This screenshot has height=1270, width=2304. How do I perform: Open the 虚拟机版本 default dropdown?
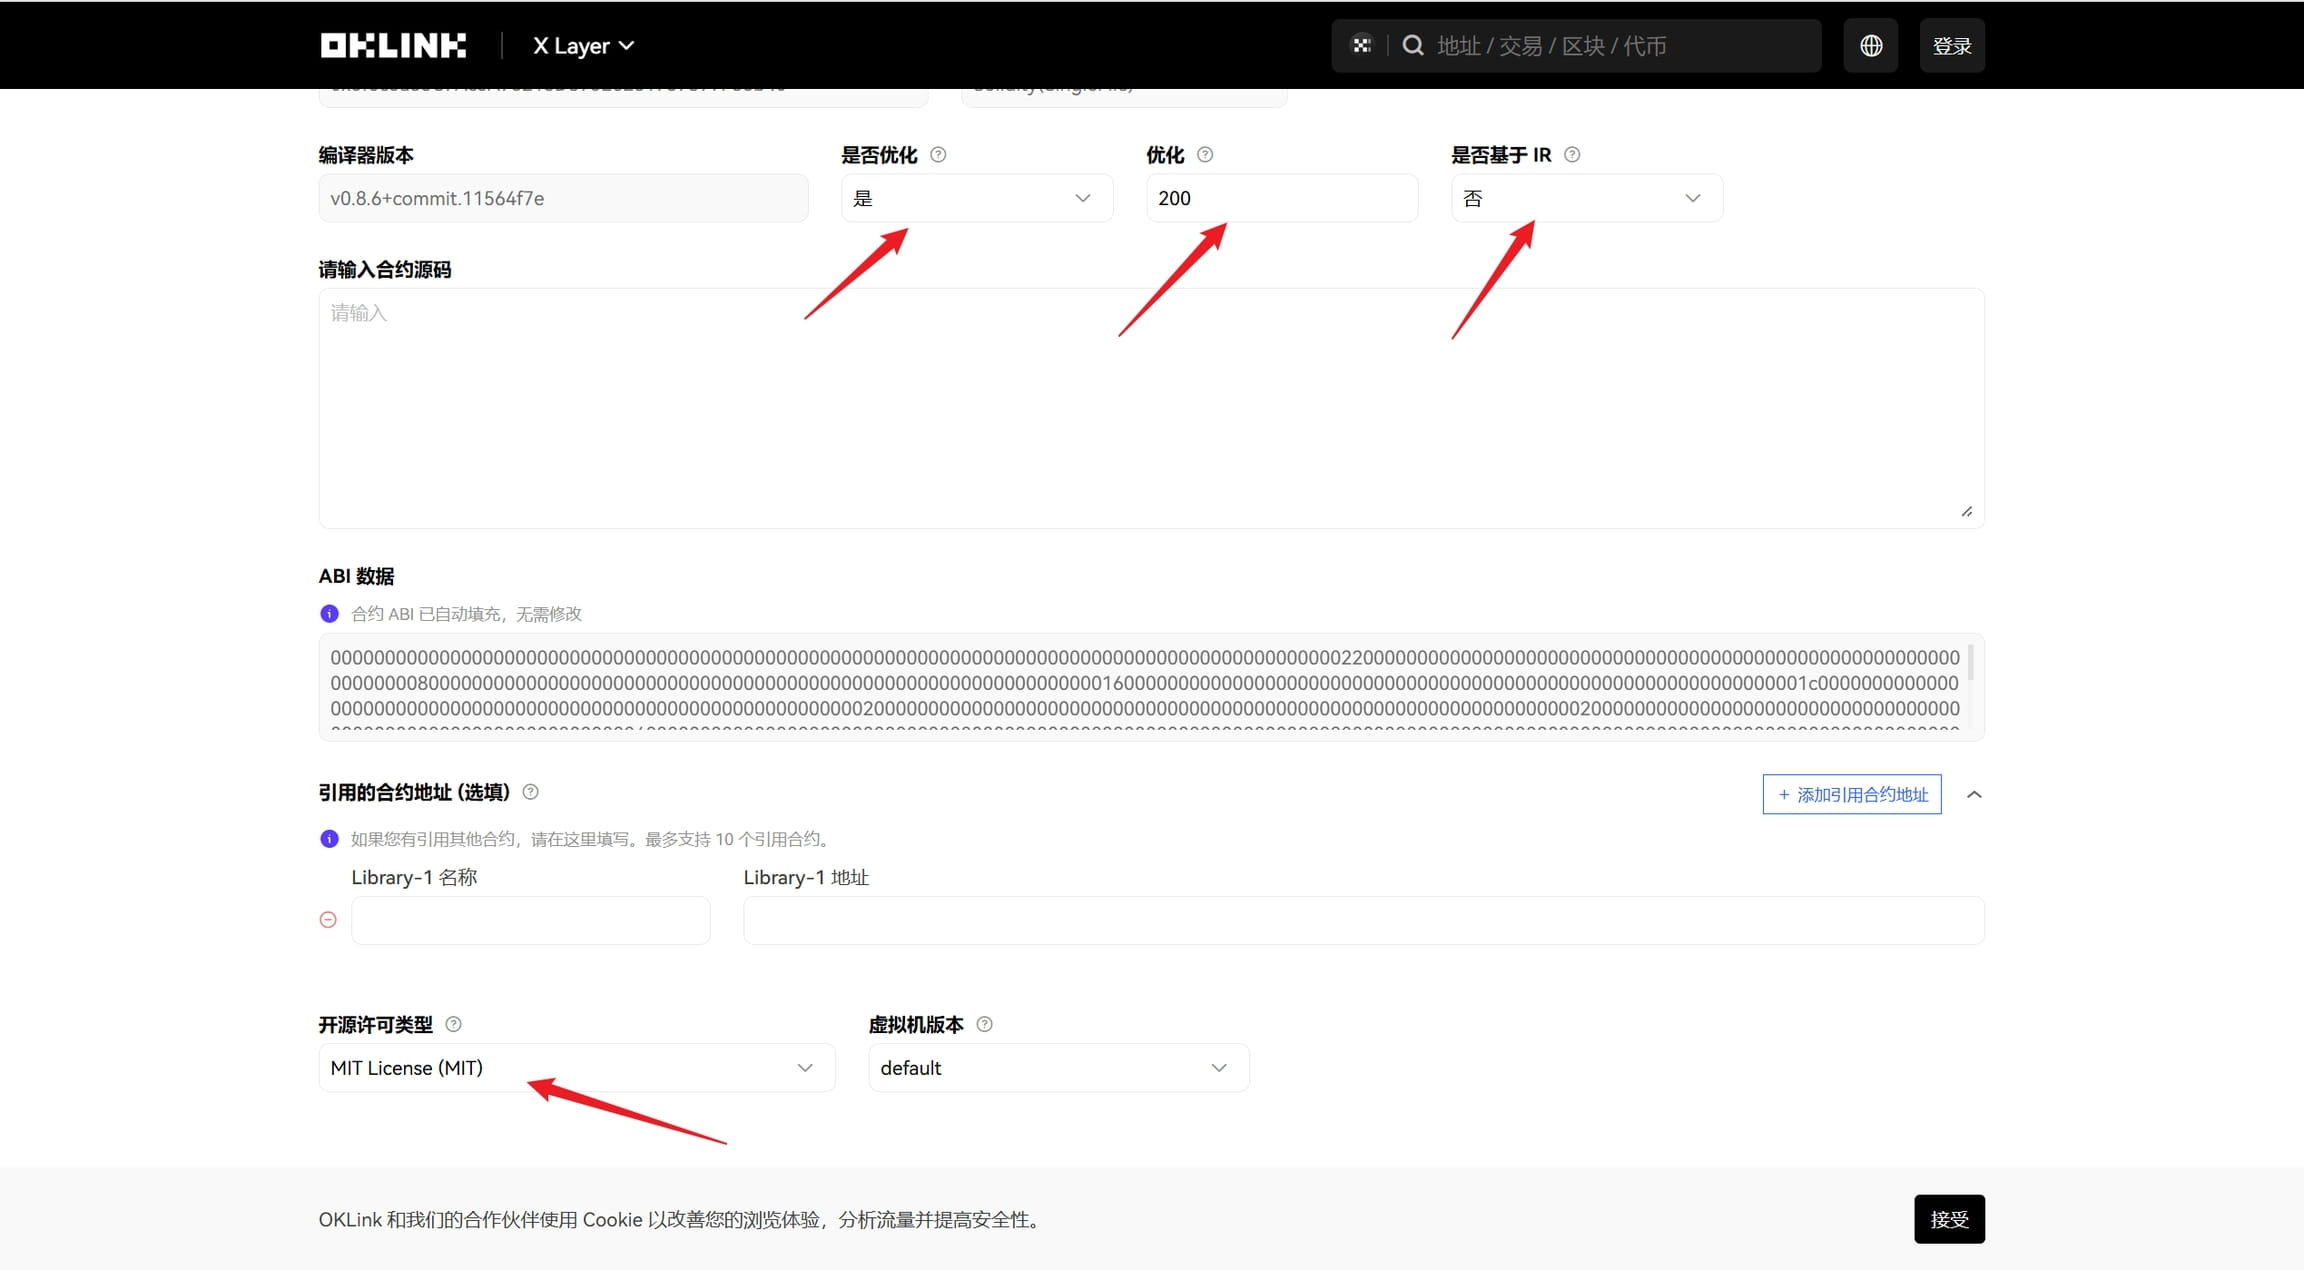click(x=1059, y=1068)
